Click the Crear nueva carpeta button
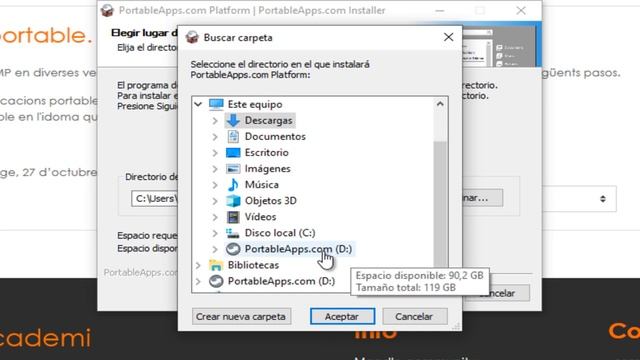Screen dimensions: 640x360 click(241, 316)
